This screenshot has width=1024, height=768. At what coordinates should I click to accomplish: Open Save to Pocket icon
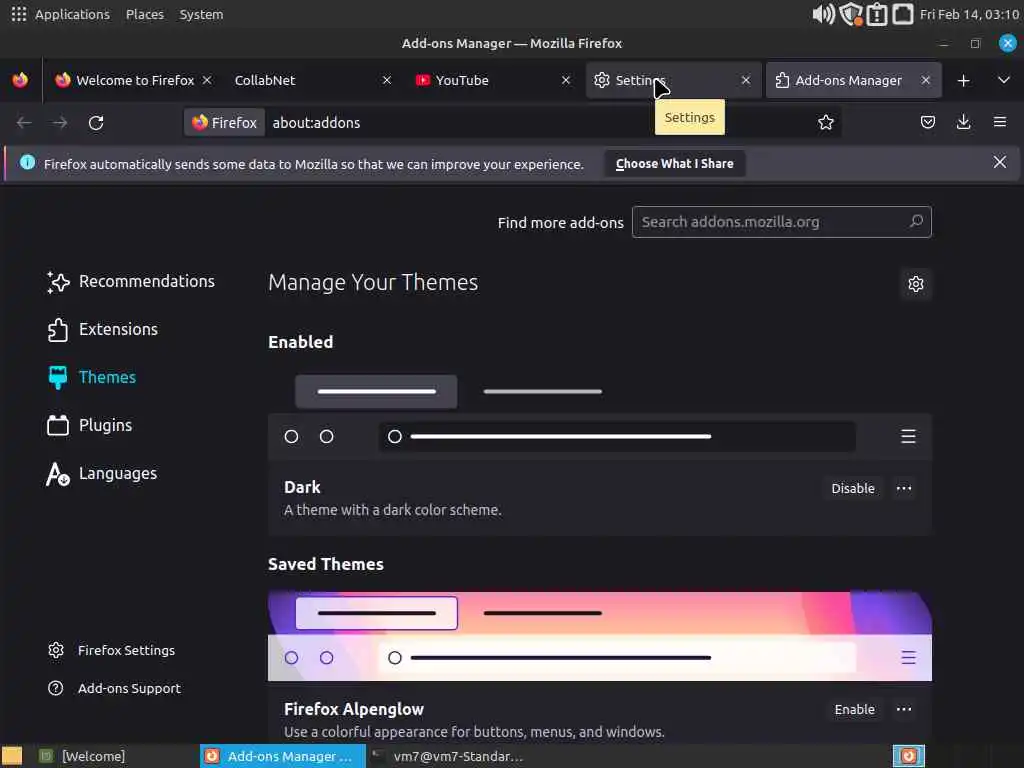(927, 122)
